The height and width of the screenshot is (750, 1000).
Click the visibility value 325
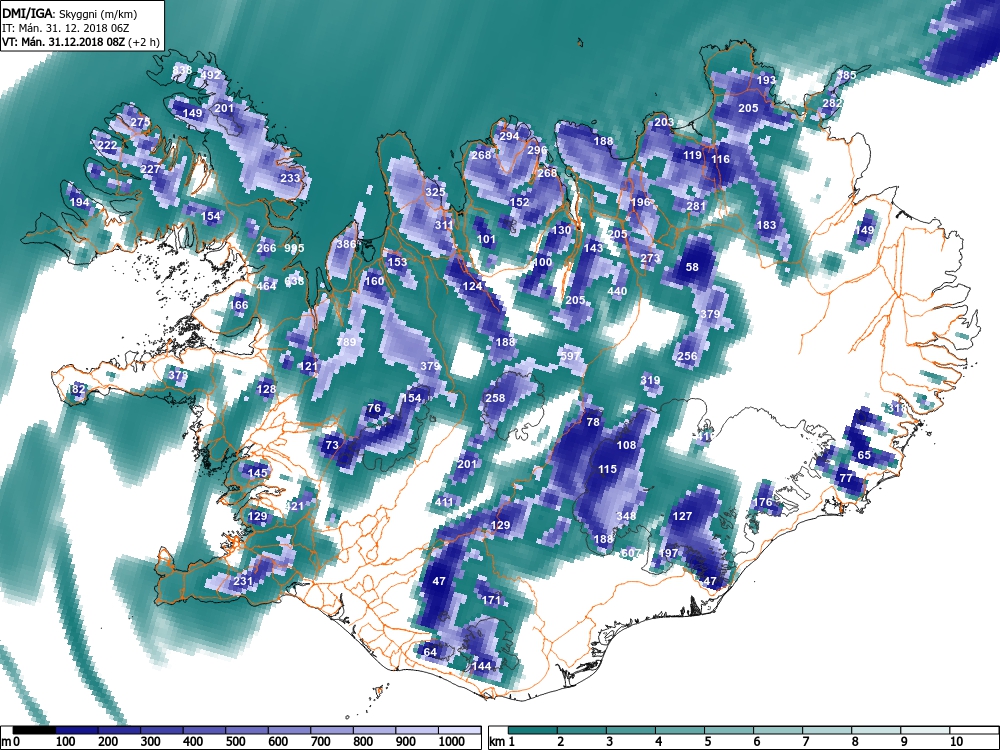click(x=436, y=192)
